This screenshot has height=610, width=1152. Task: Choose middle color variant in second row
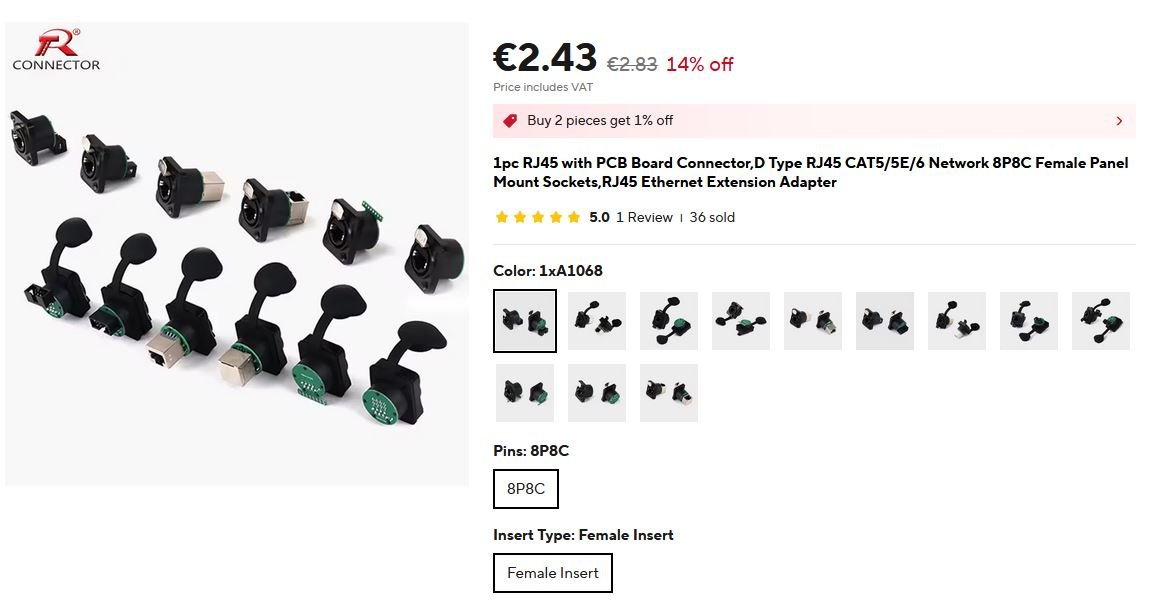[x=597, y=393]
